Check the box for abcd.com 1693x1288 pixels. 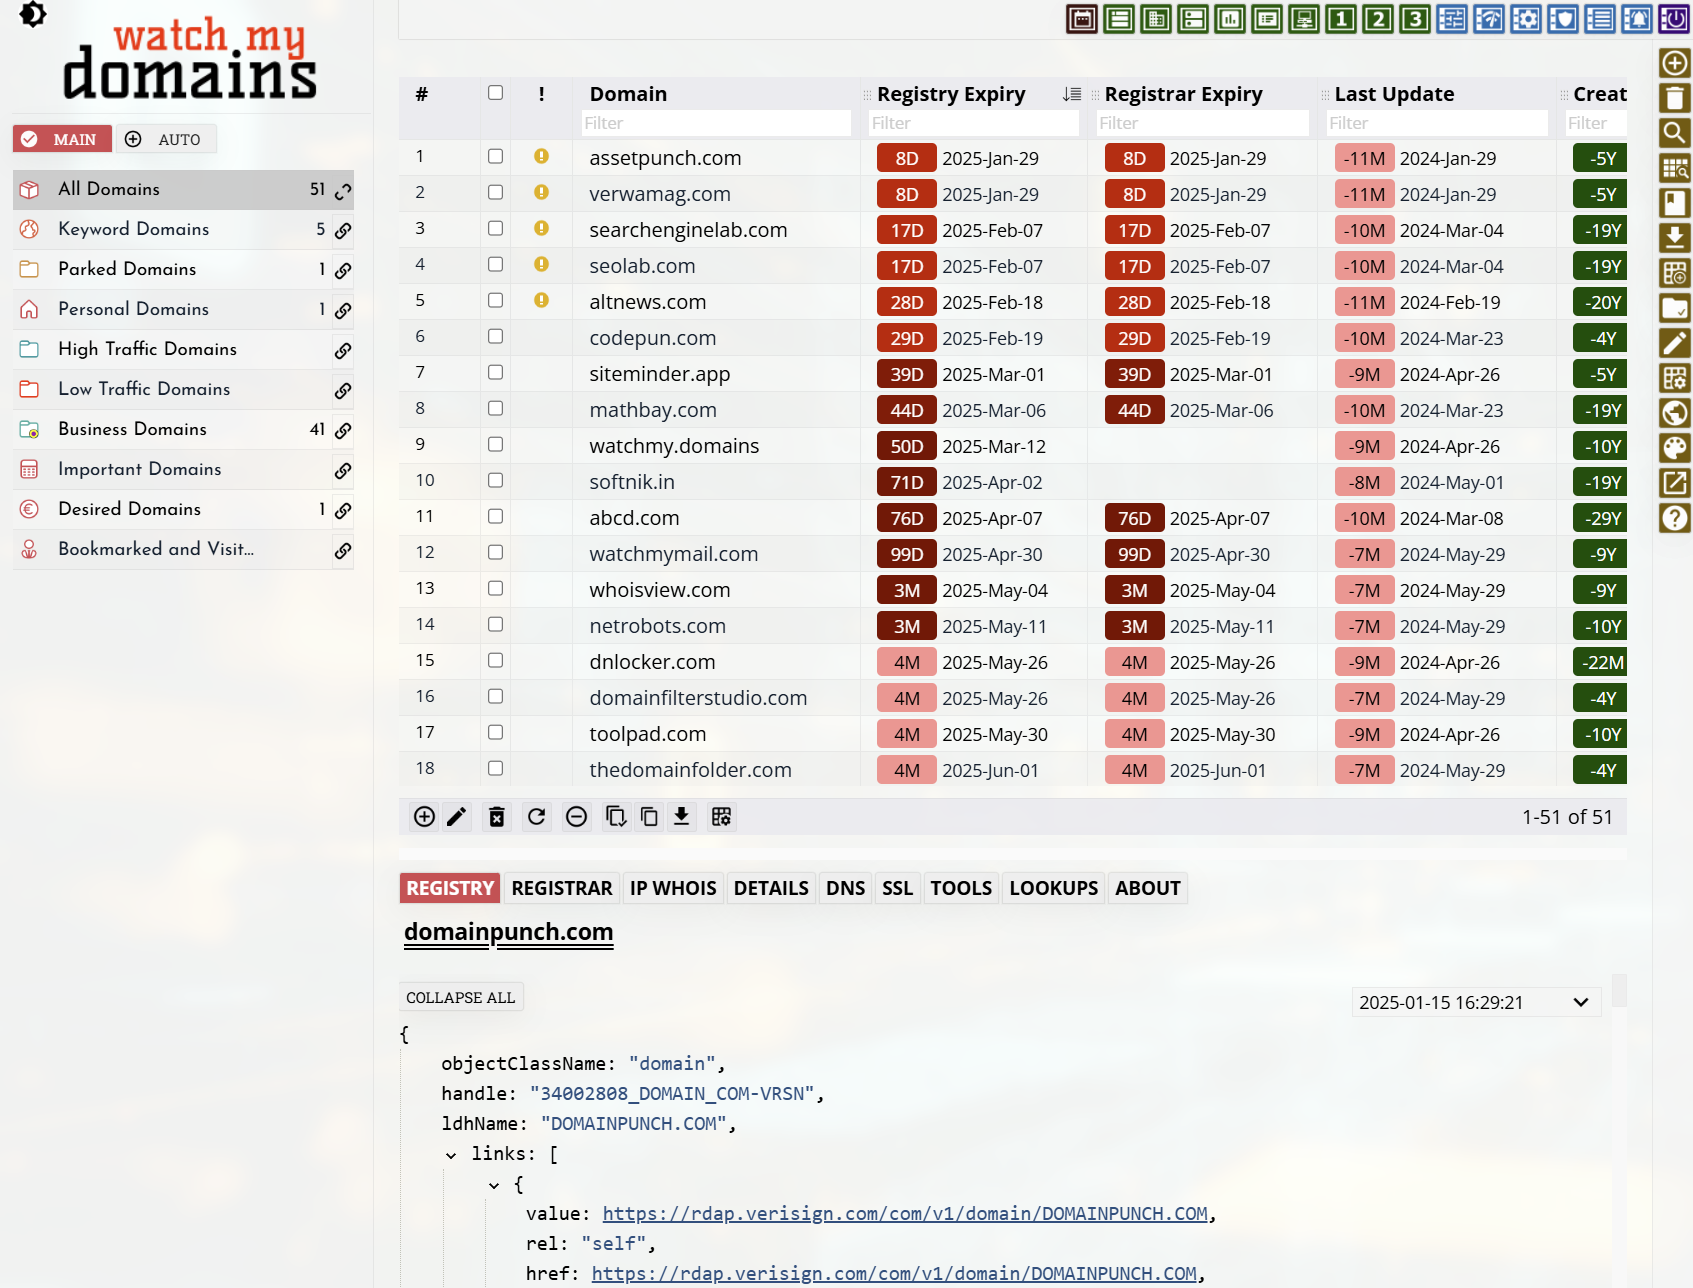[x=495, y=516]
